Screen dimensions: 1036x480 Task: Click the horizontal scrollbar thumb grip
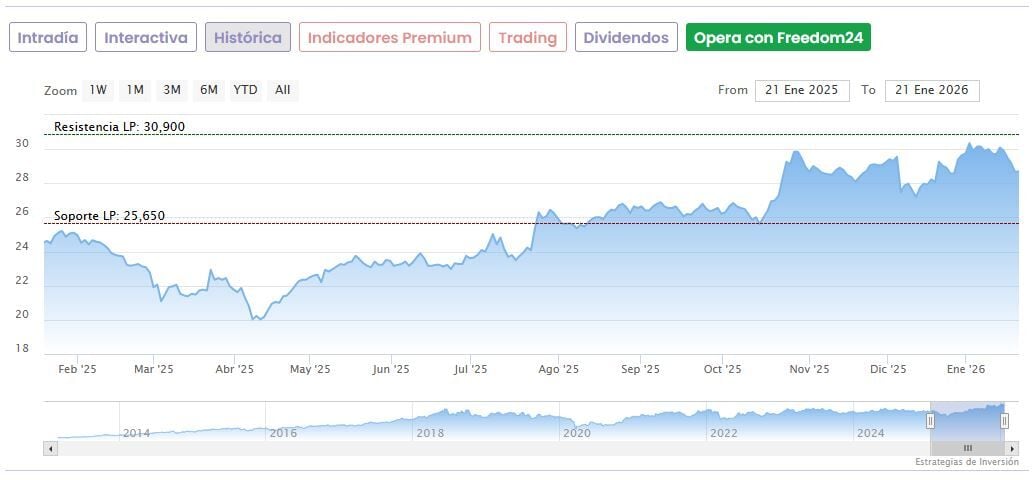[967, 449]
